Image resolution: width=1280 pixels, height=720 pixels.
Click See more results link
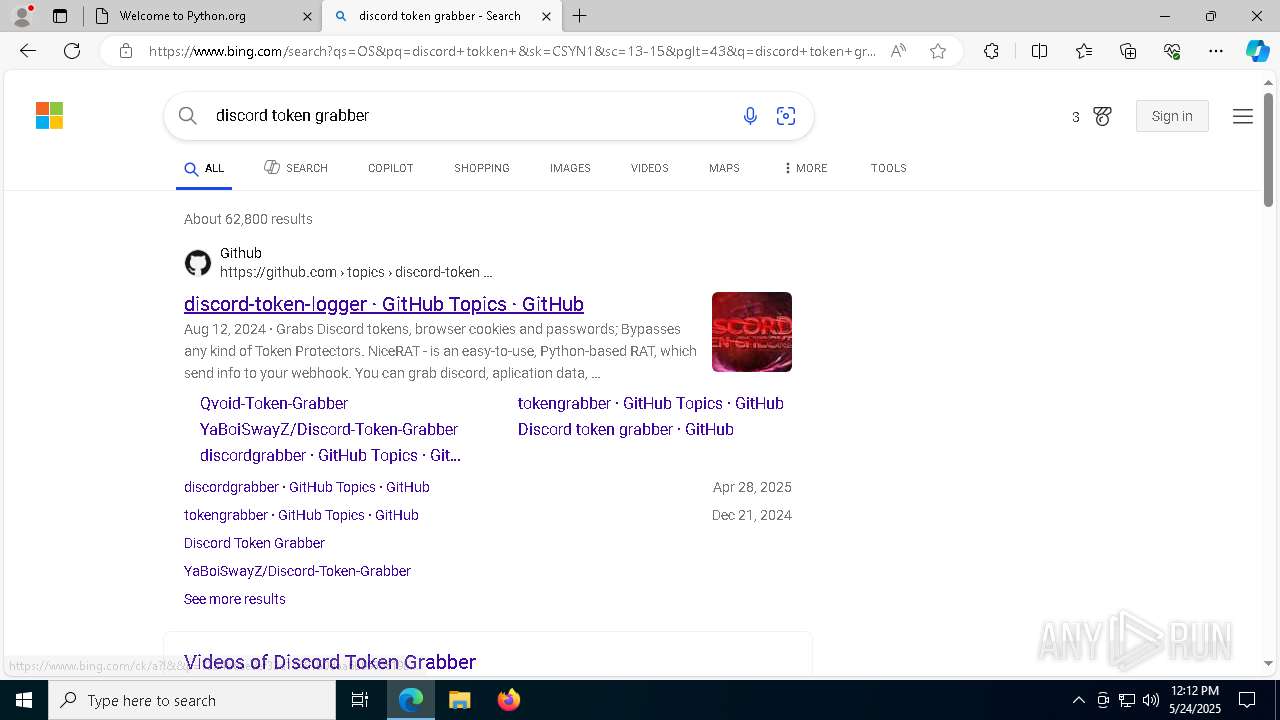[x=235, y=599]
